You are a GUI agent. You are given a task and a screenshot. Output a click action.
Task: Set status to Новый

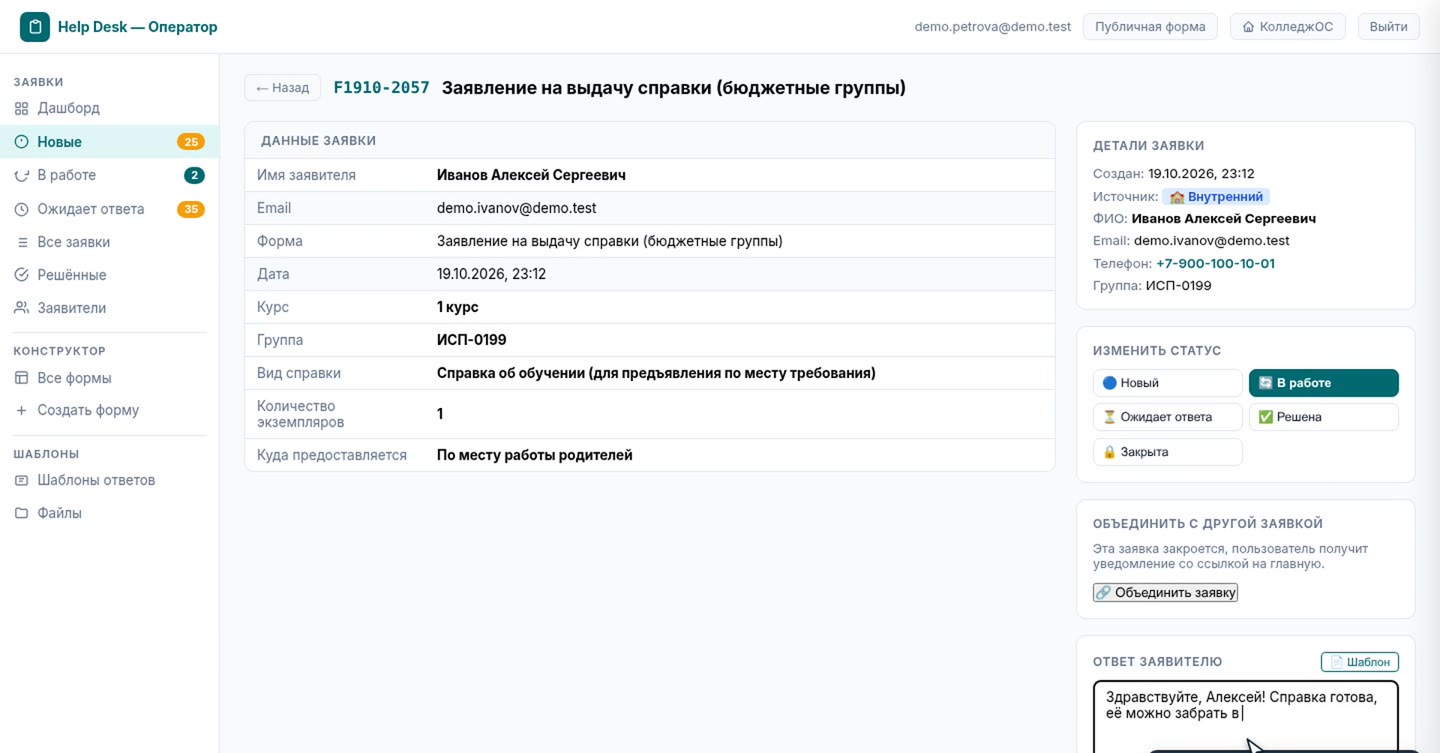[x=1167, y=383]
